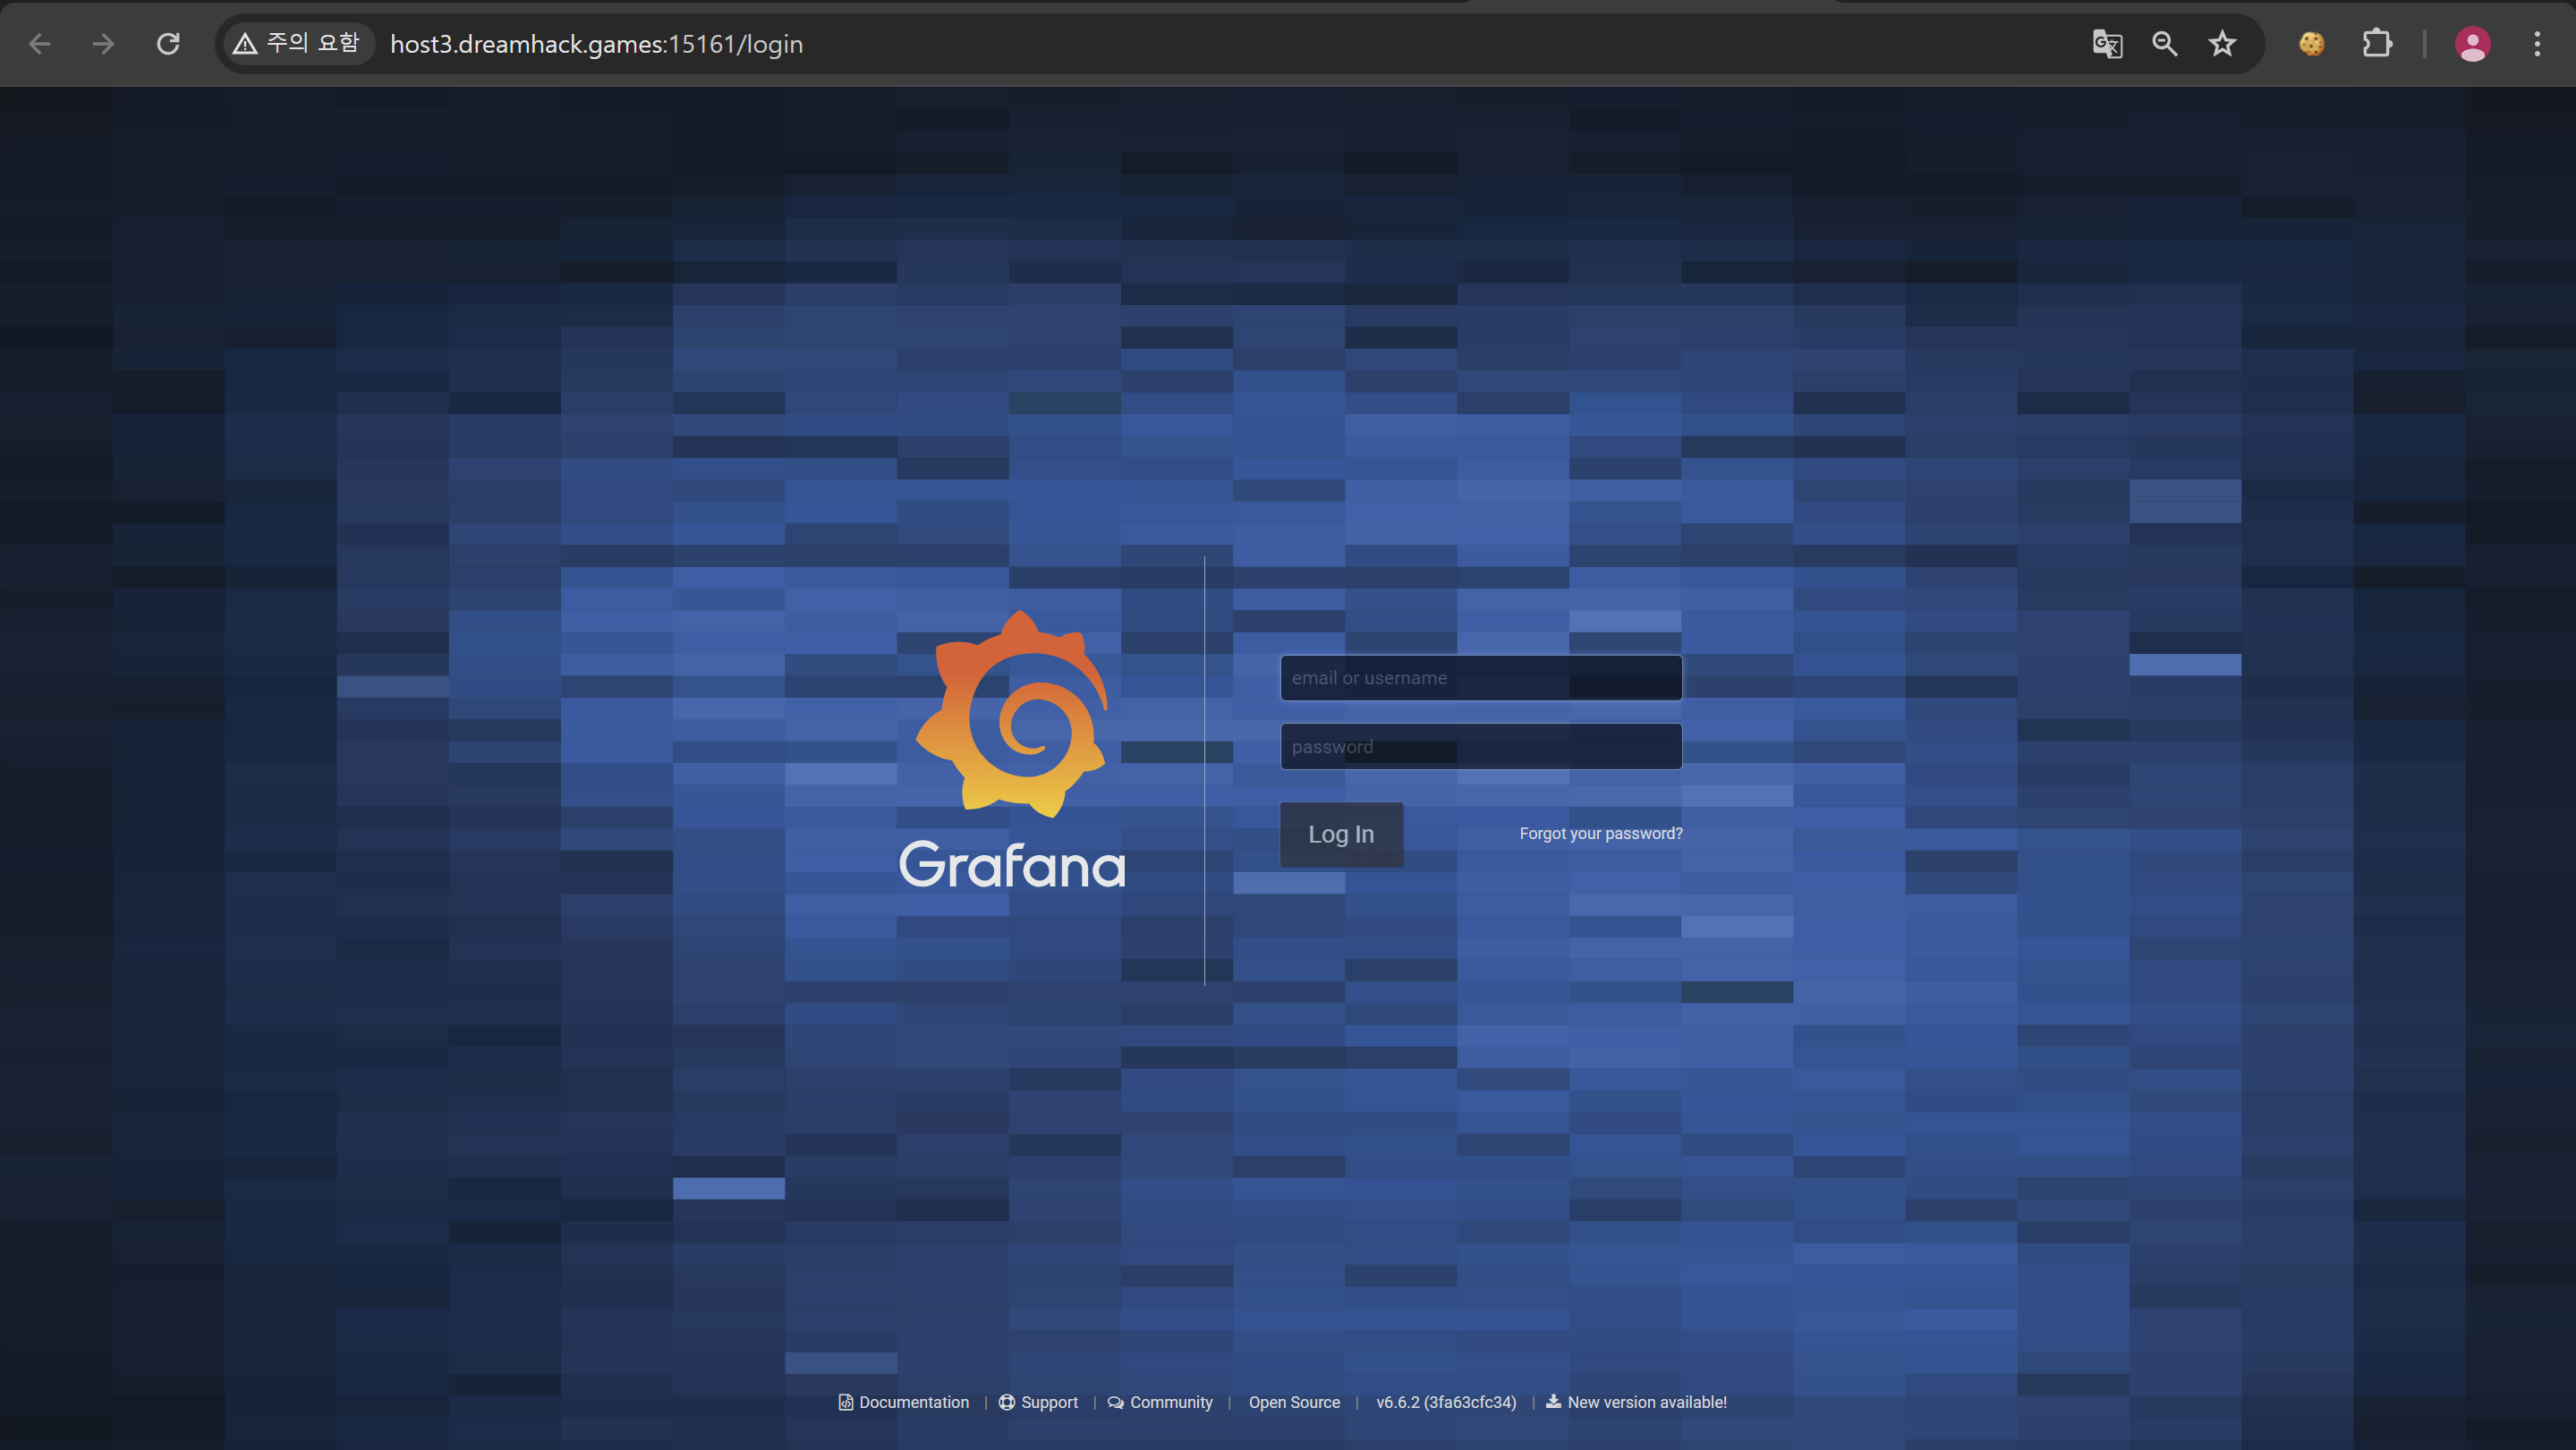Click the back navigation arrow
2576x1450 pixels.
pos(40,44)
